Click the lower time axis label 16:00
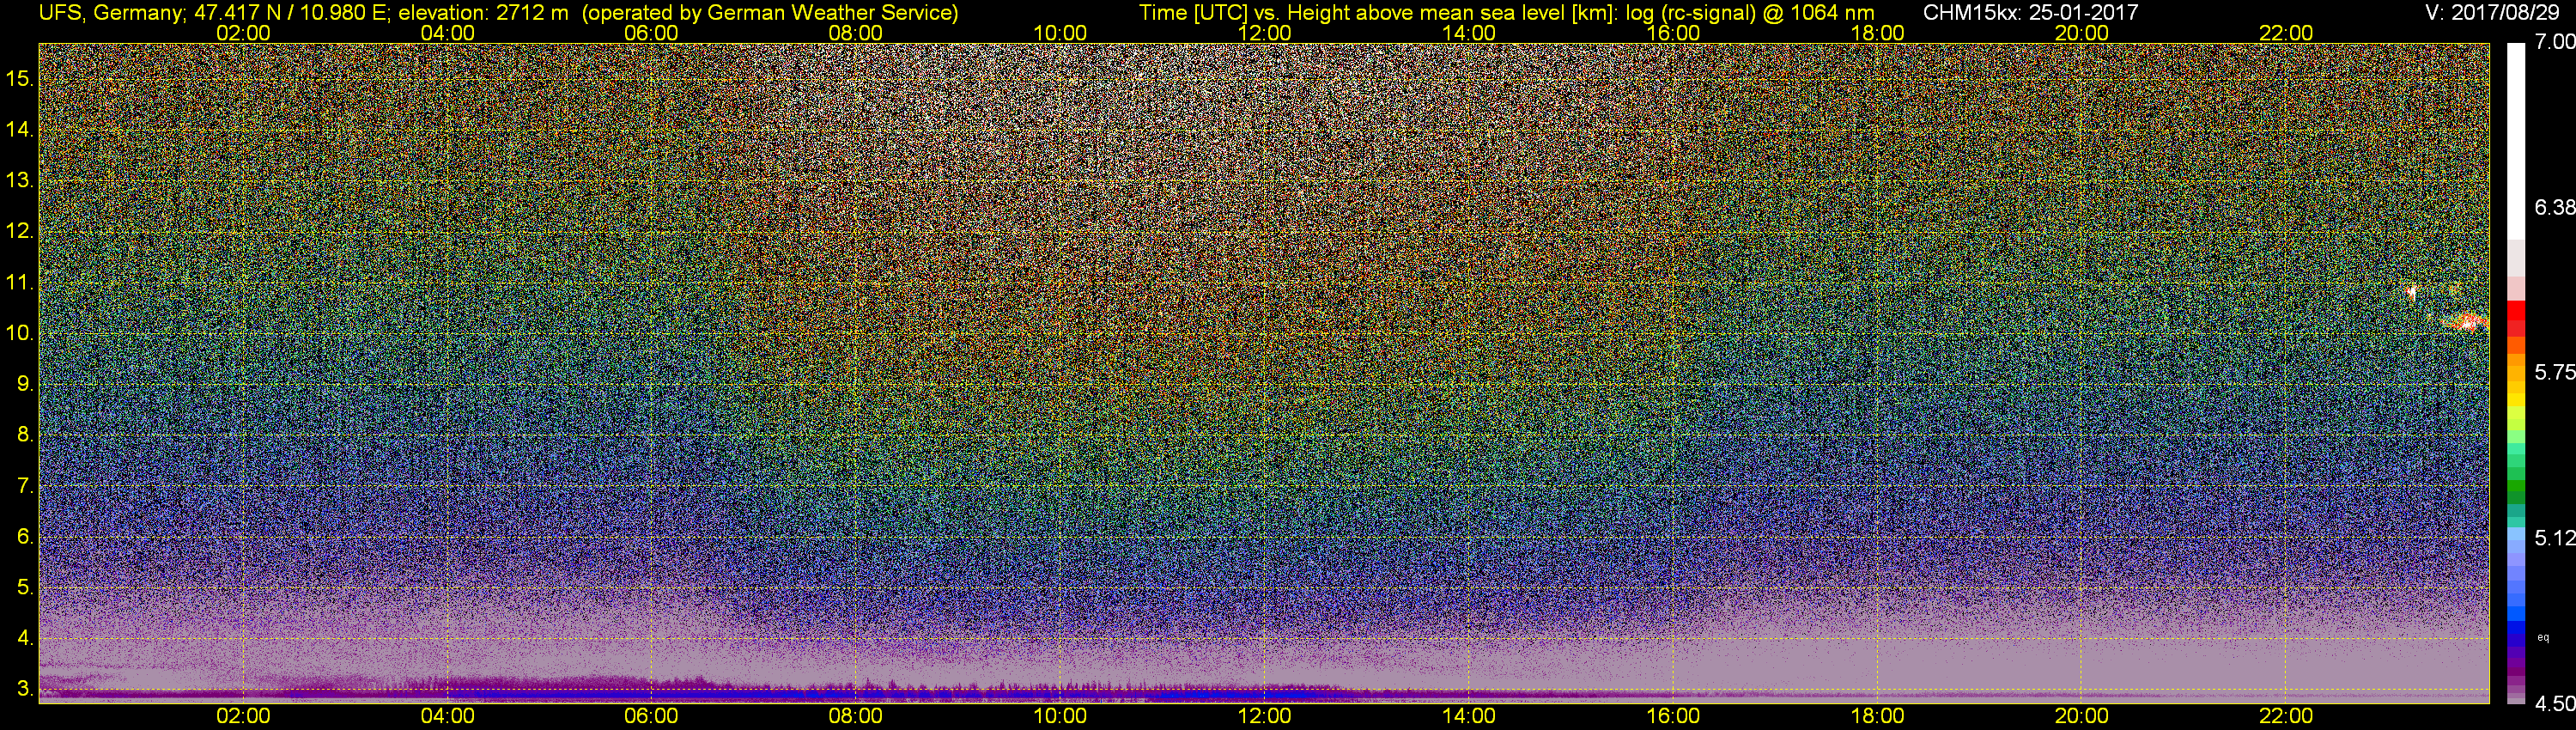Image resolution: width=2576 pixels, height=730 pixels. (x=1673, y=716)
